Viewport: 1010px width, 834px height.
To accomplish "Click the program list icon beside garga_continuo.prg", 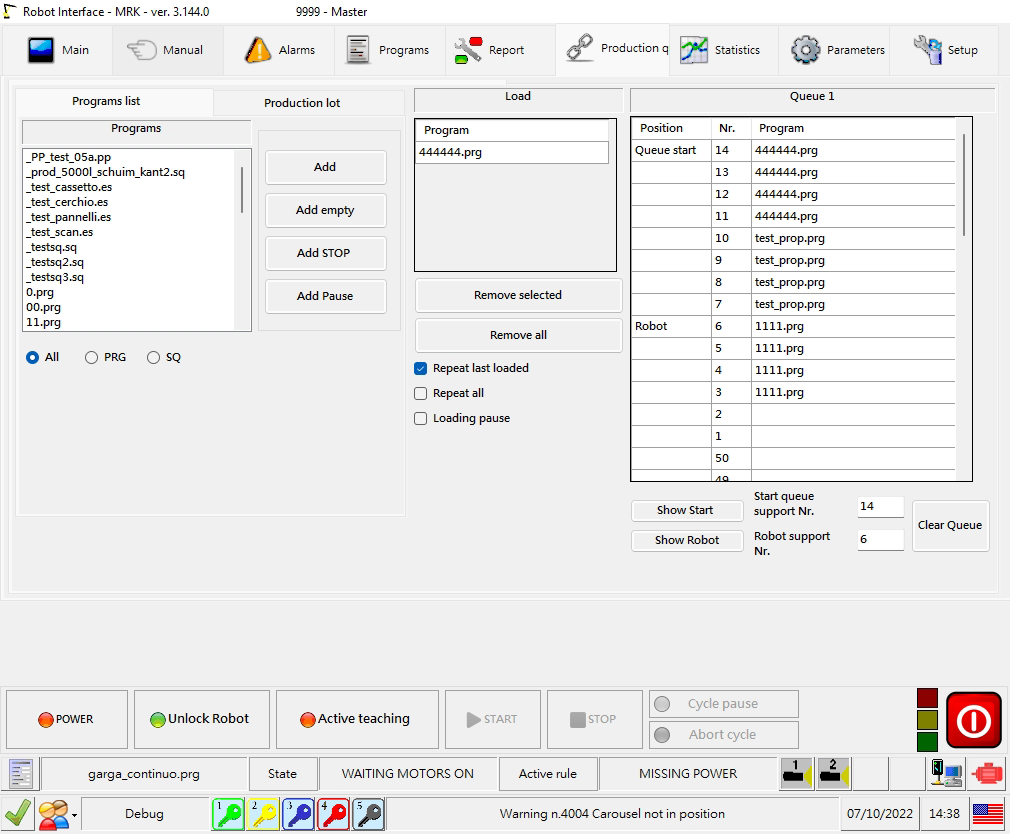I will 21,773.
